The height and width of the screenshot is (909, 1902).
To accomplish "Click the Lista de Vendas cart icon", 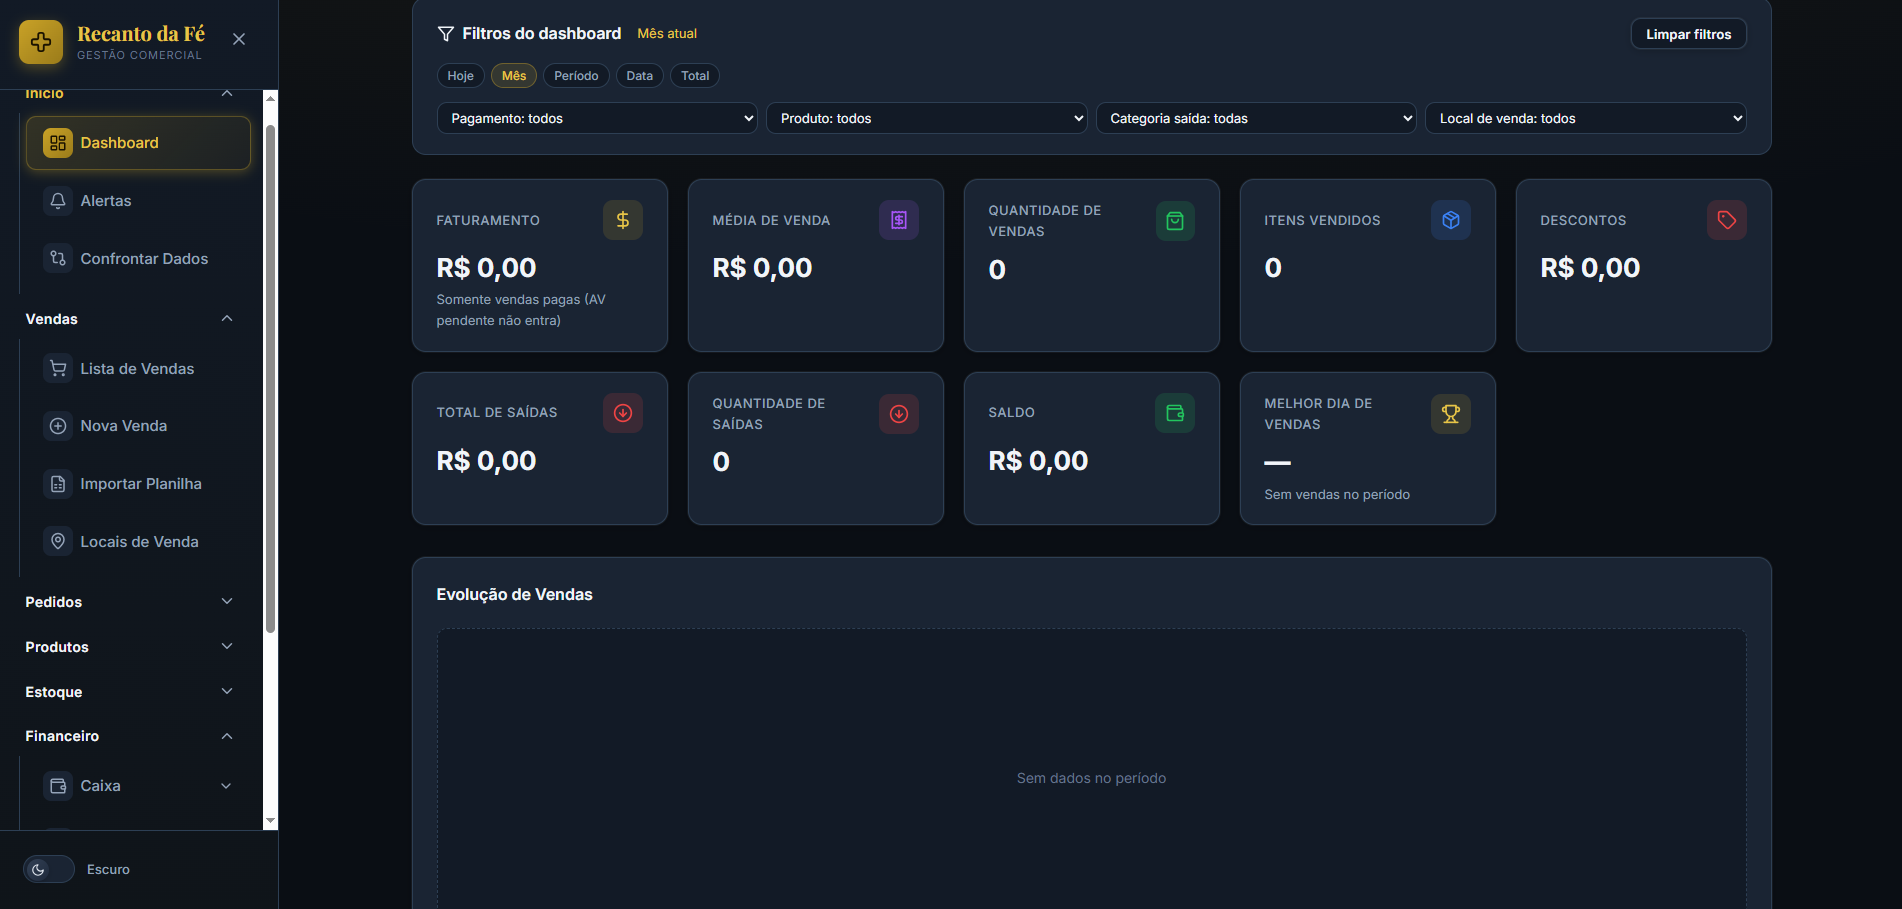I will tap(58, 368).
